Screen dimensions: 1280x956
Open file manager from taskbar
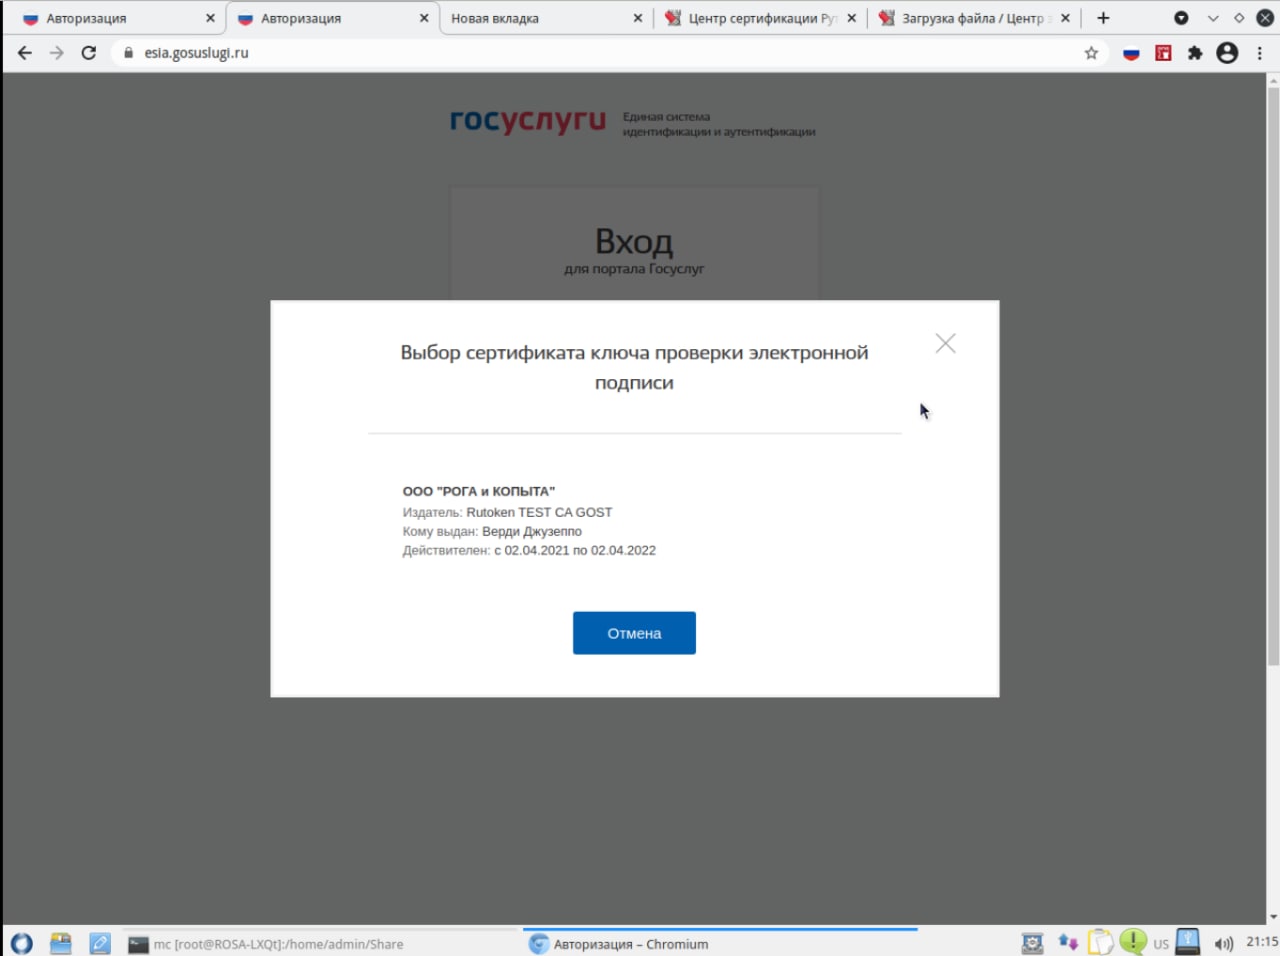click(x=61, y=943)
